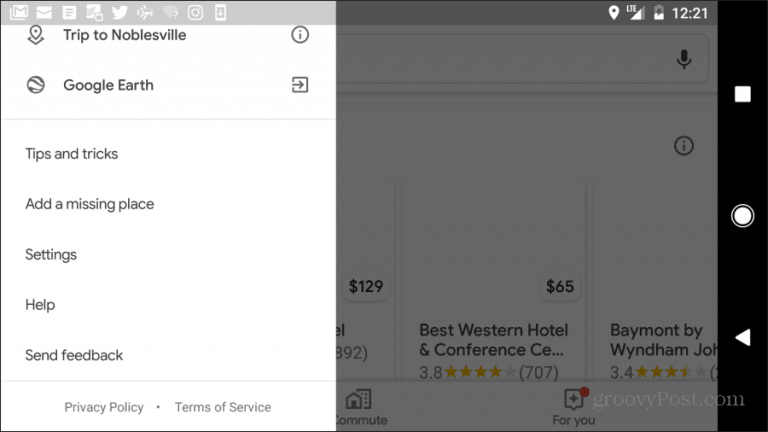Switch to the Commute tab

[358, 408]
